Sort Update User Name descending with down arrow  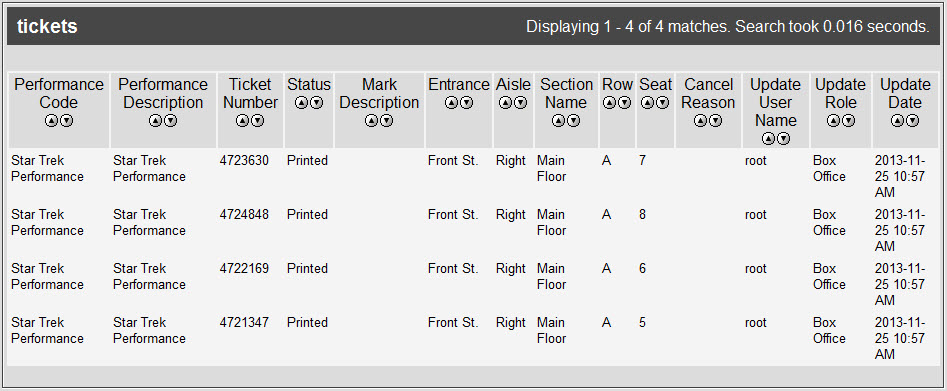coord(783,139)
